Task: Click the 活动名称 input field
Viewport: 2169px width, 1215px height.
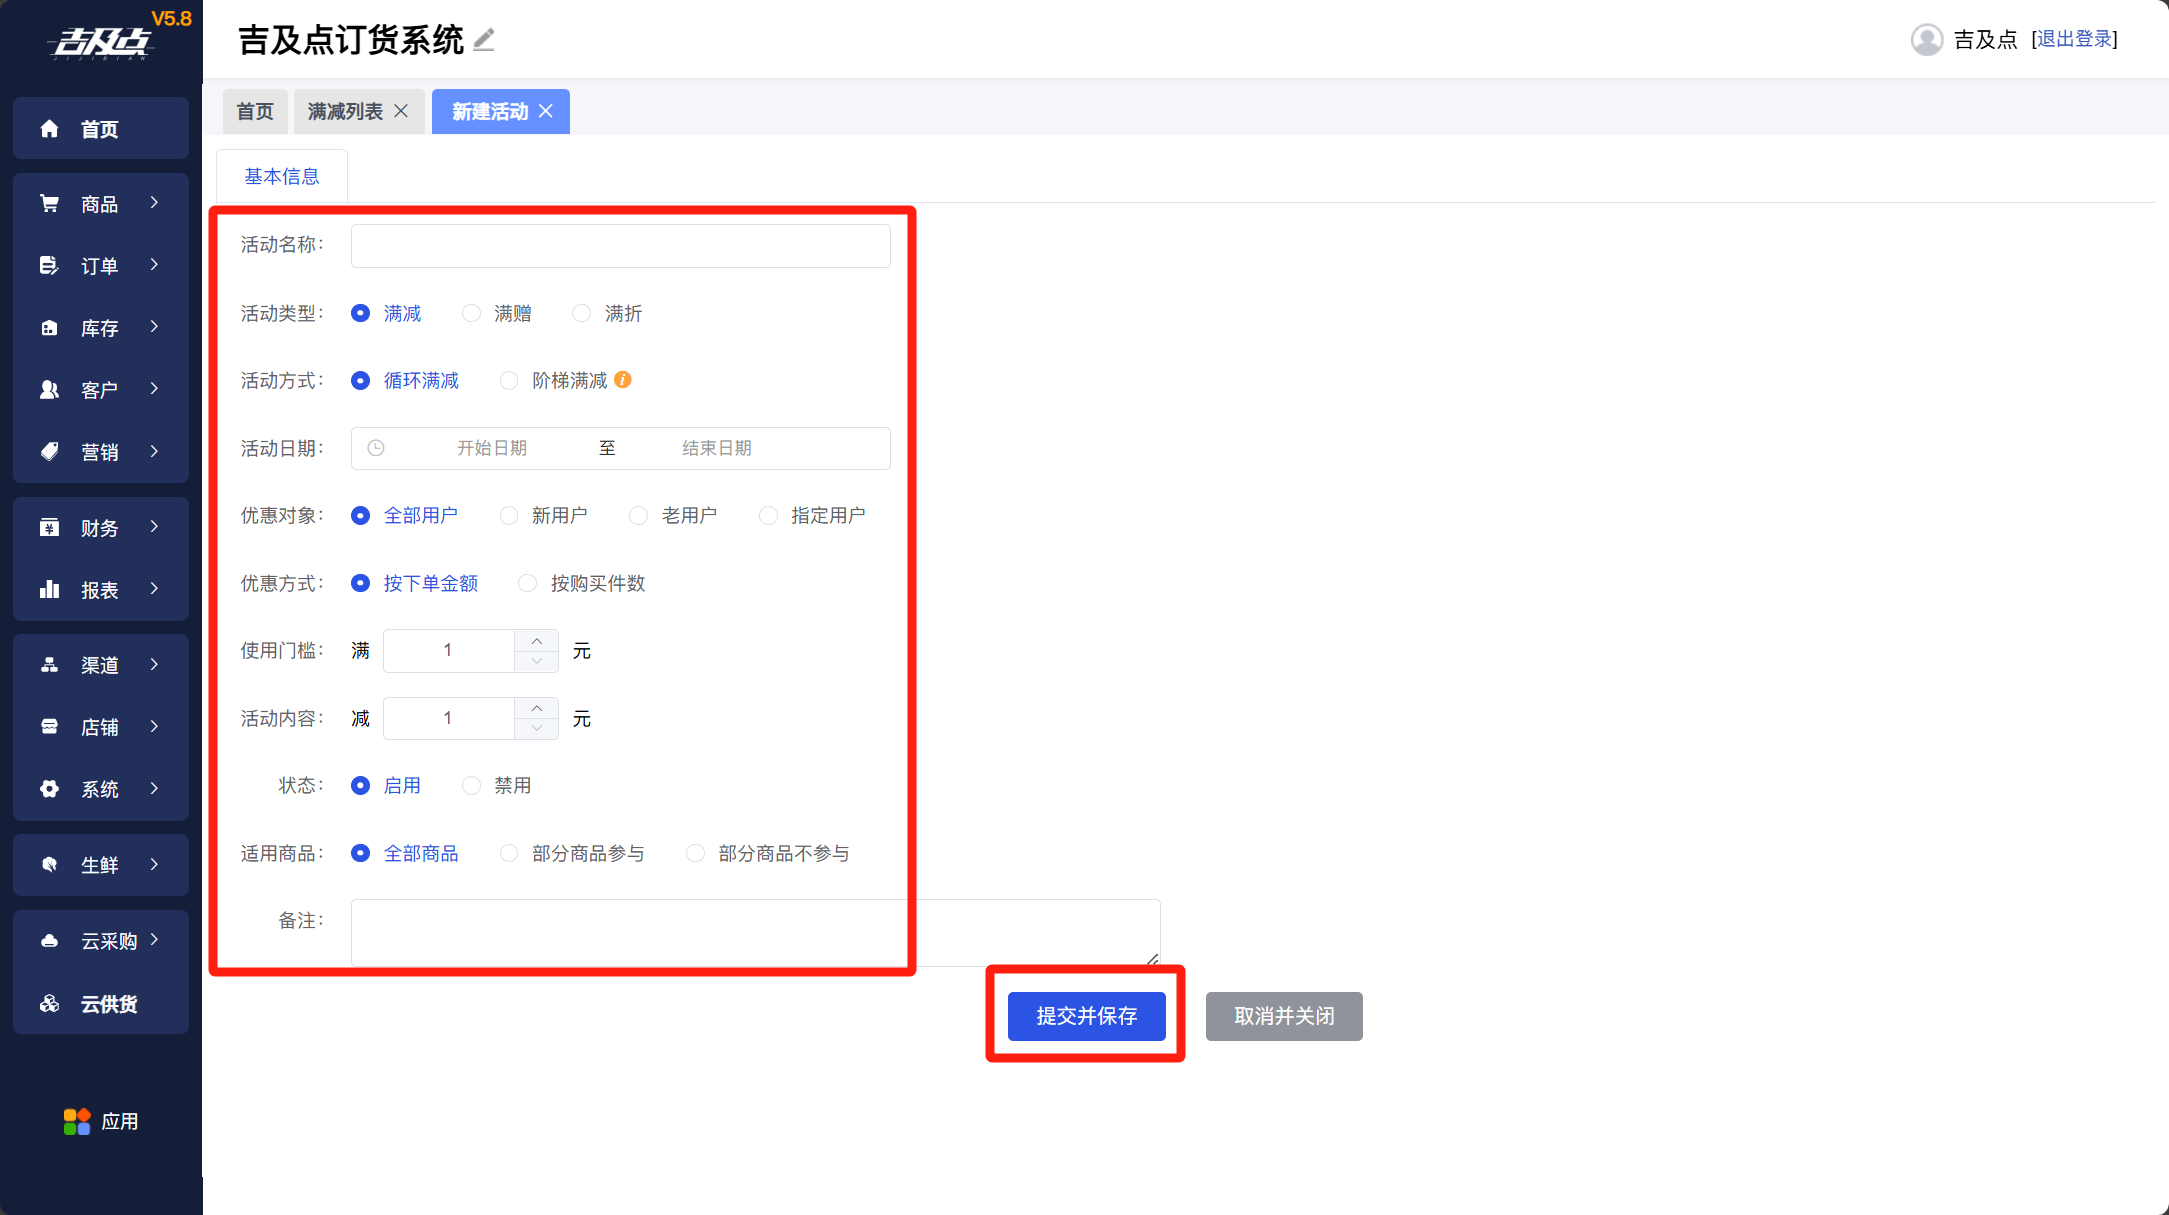Action: click(620, 246)
